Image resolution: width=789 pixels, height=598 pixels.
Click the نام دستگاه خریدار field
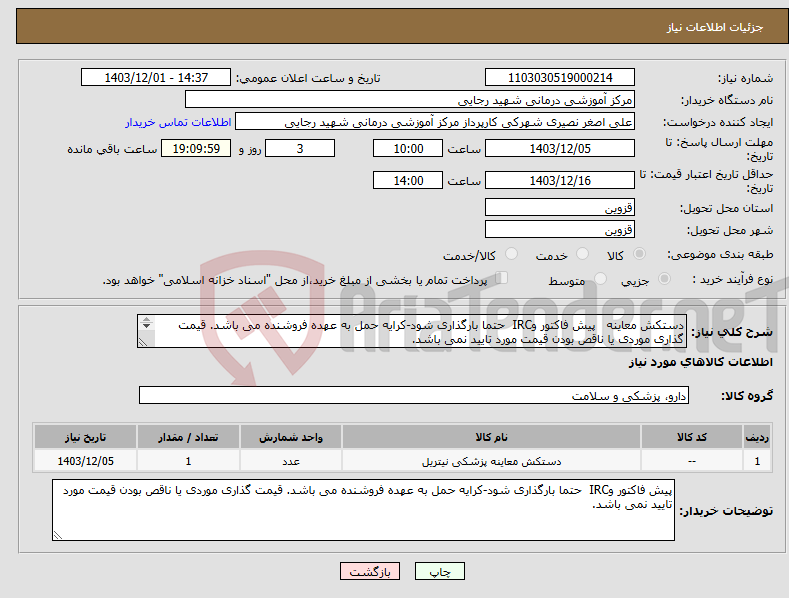coord(410,100)
